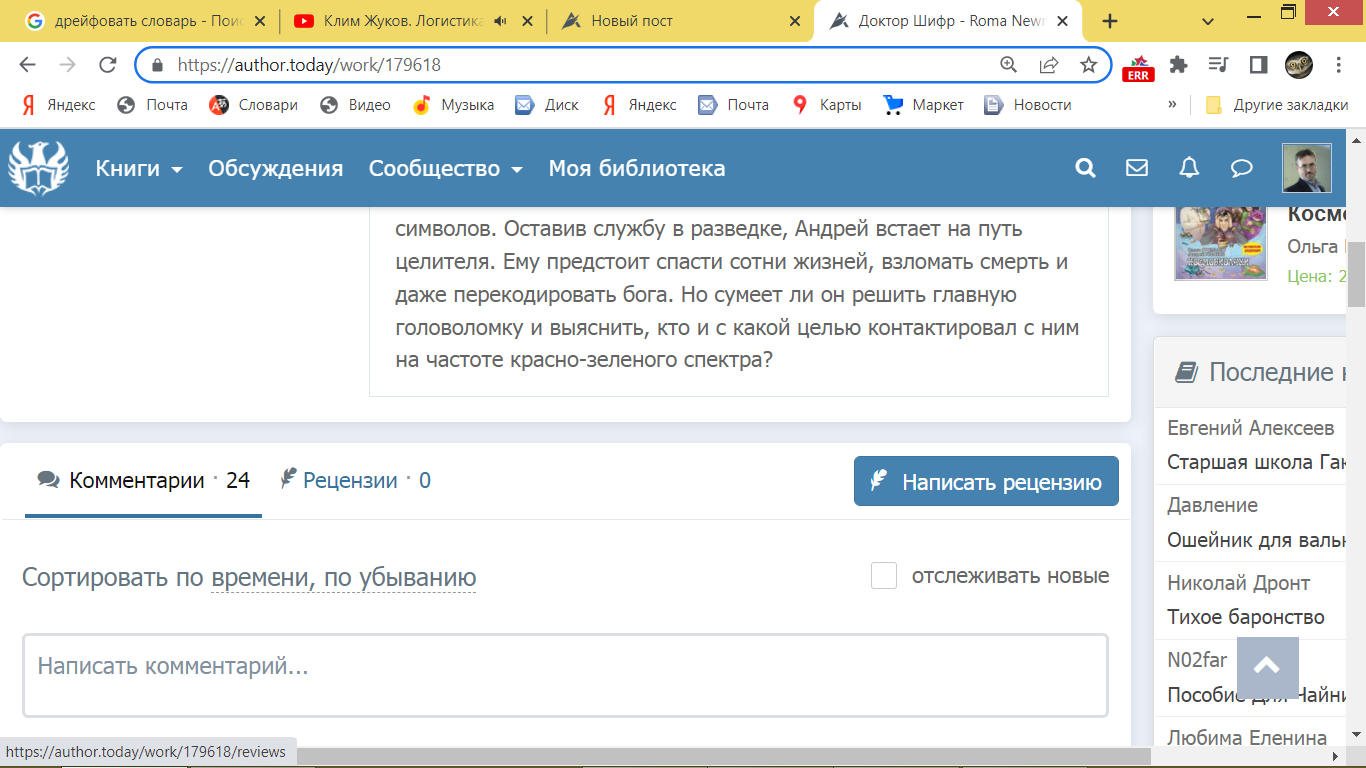Open sort order по времени, по убыванию
The width and height of the screenshot is (1366, 768).
point(343,578)
